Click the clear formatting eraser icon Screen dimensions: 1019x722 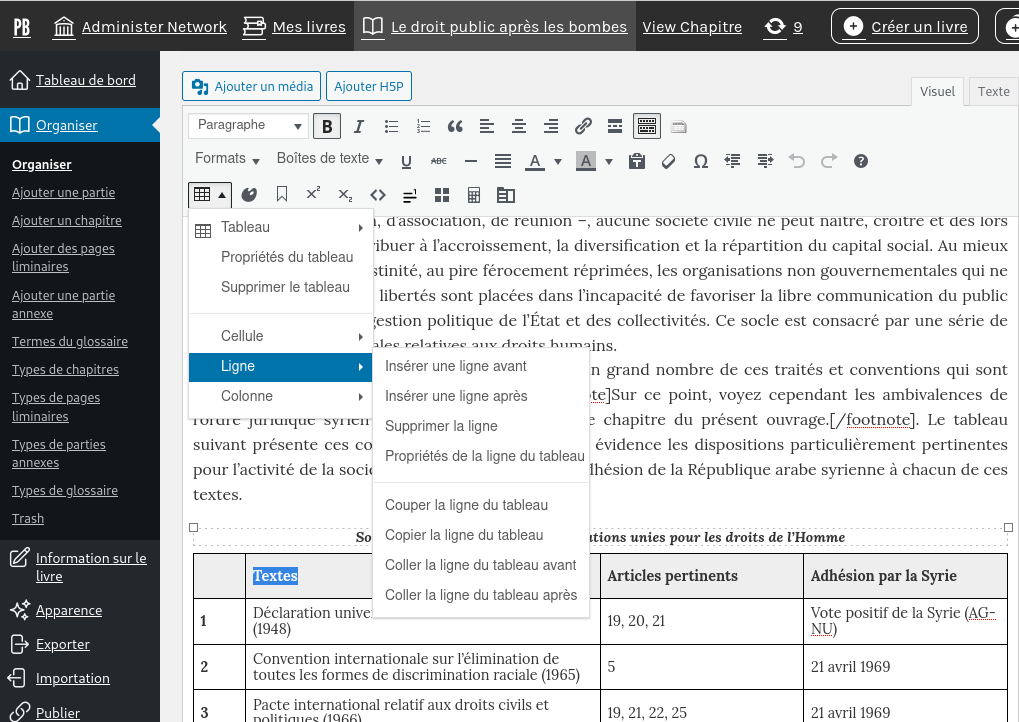pos(669,161)
